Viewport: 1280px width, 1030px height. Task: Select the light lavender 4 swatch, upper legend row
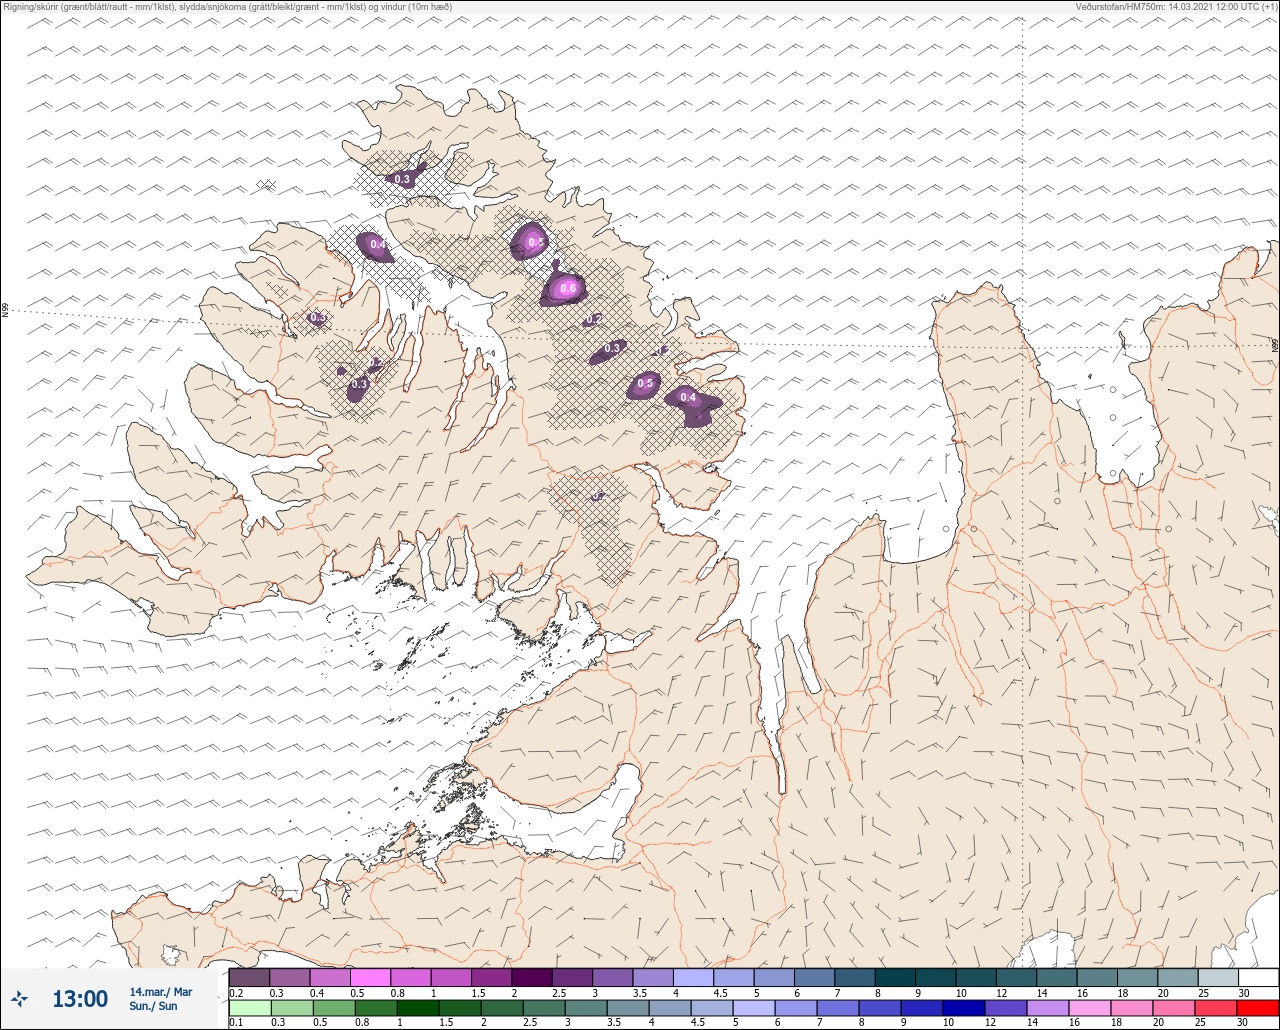pyautogui.click(x=693, y=977)
